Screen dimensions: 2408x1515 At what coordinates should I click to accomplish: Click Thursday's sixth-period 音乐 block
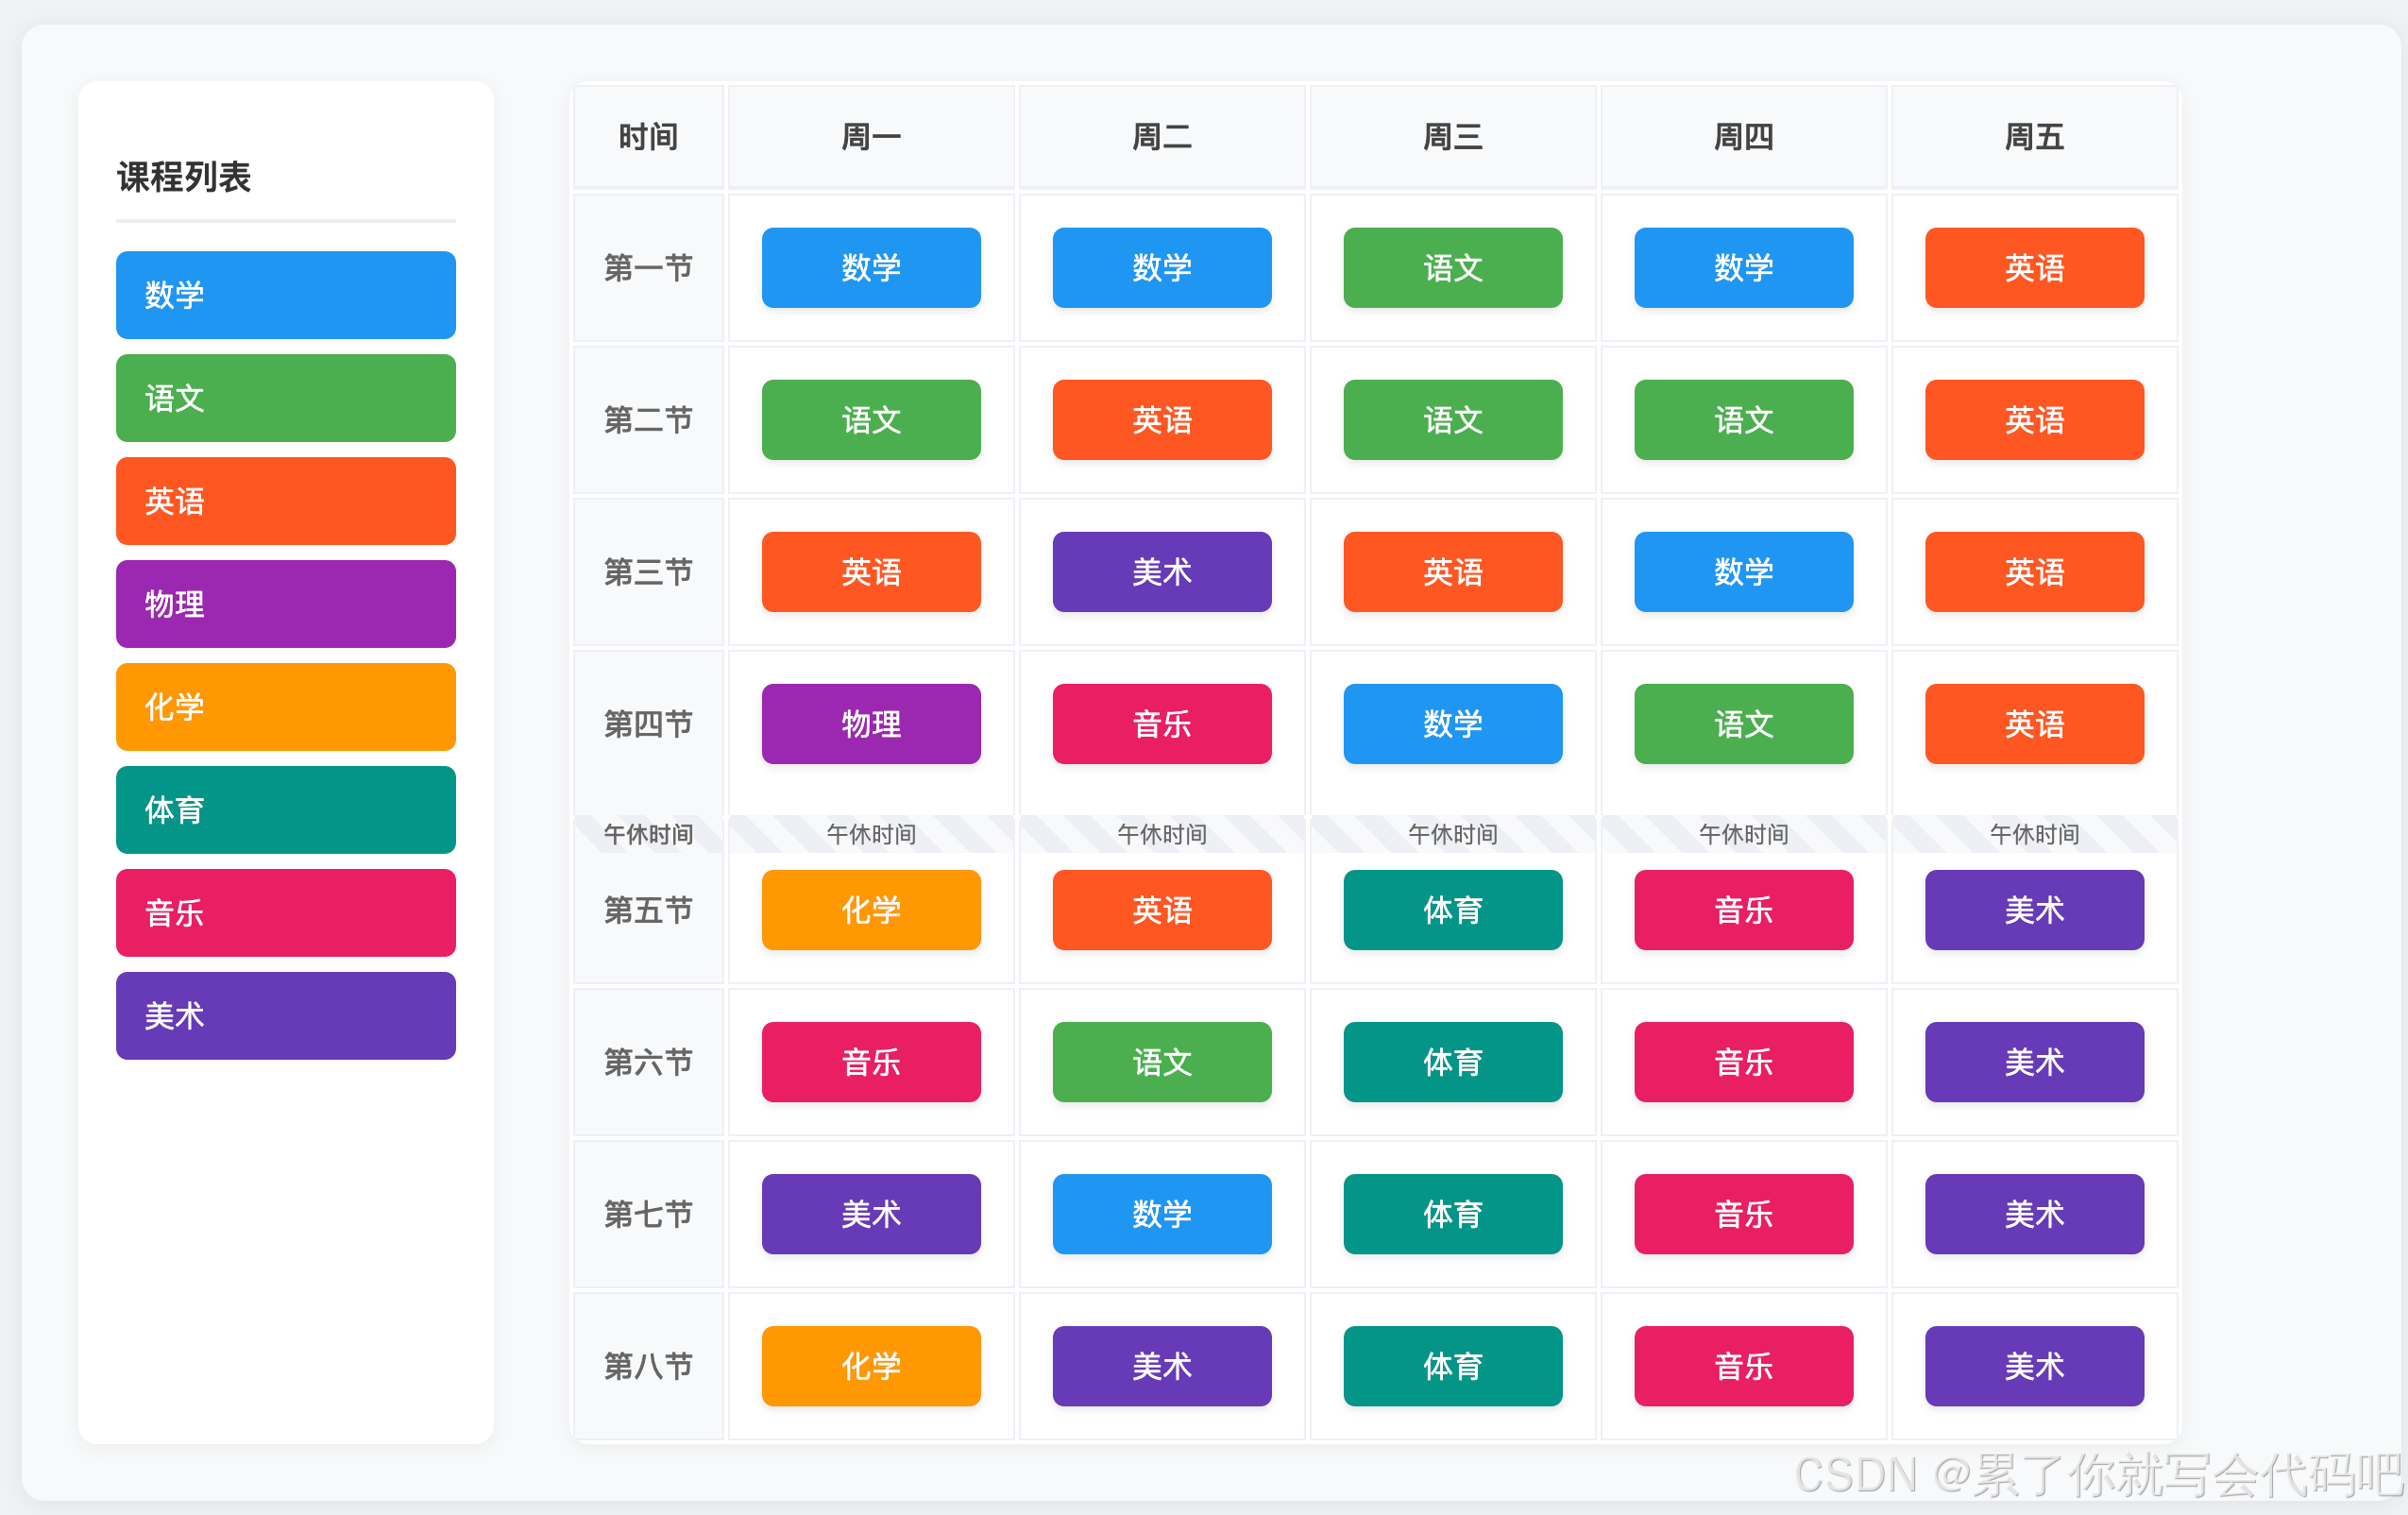1743,1062
